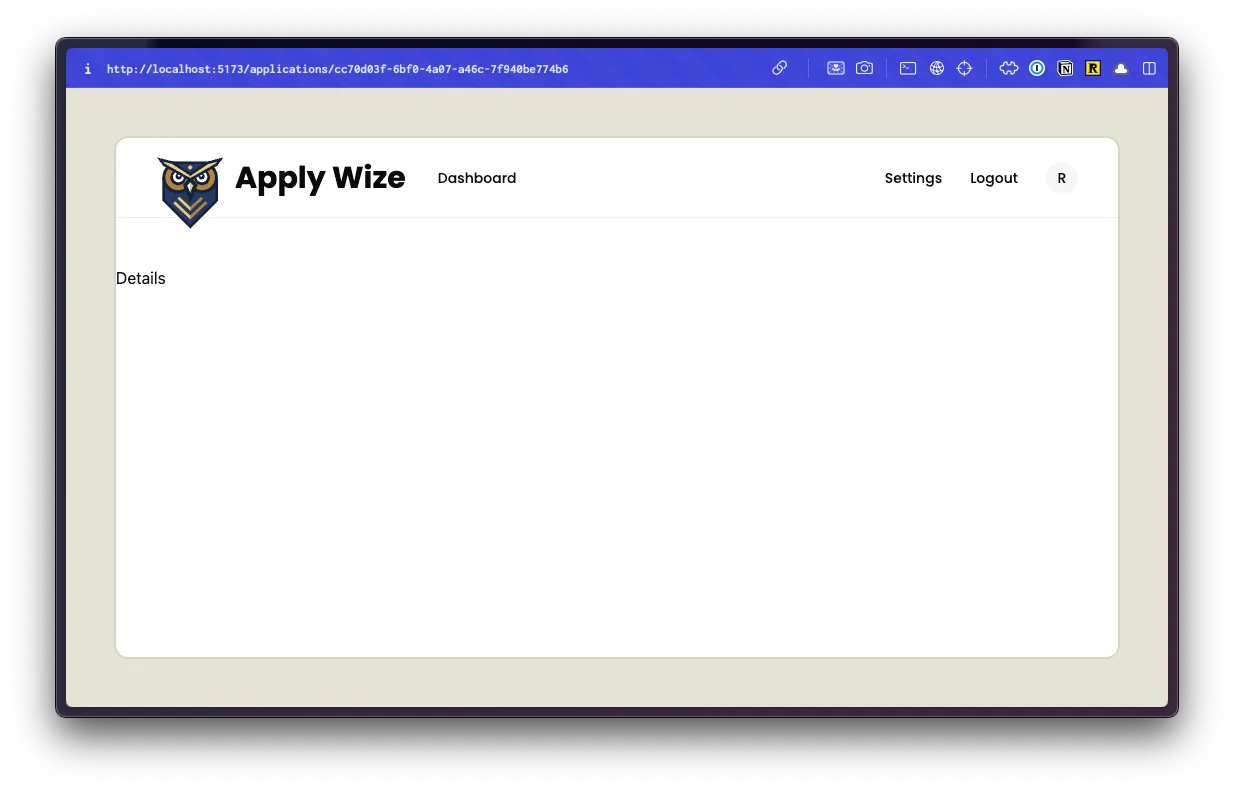Click the copy link icon in toolbar
Image resolution: width=1234 pixels, height=791 pixels.
780,68
